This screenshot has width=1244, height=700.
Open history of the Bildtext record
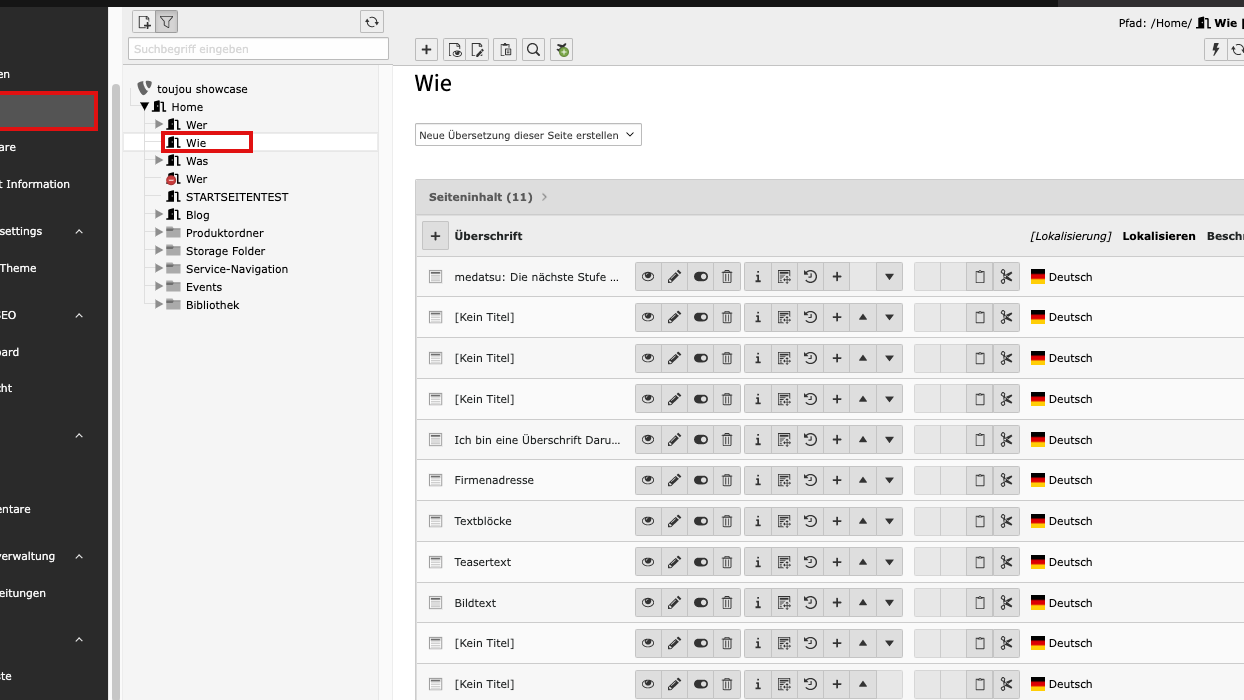[810, 604]
